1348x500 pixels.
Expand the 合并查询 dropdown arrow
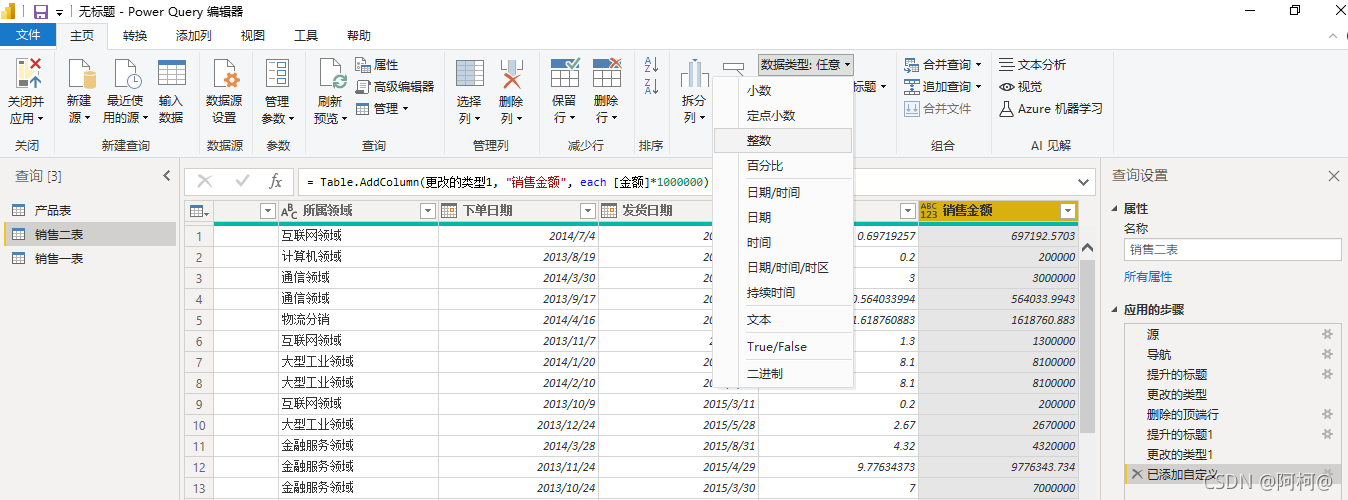(978, 65)
